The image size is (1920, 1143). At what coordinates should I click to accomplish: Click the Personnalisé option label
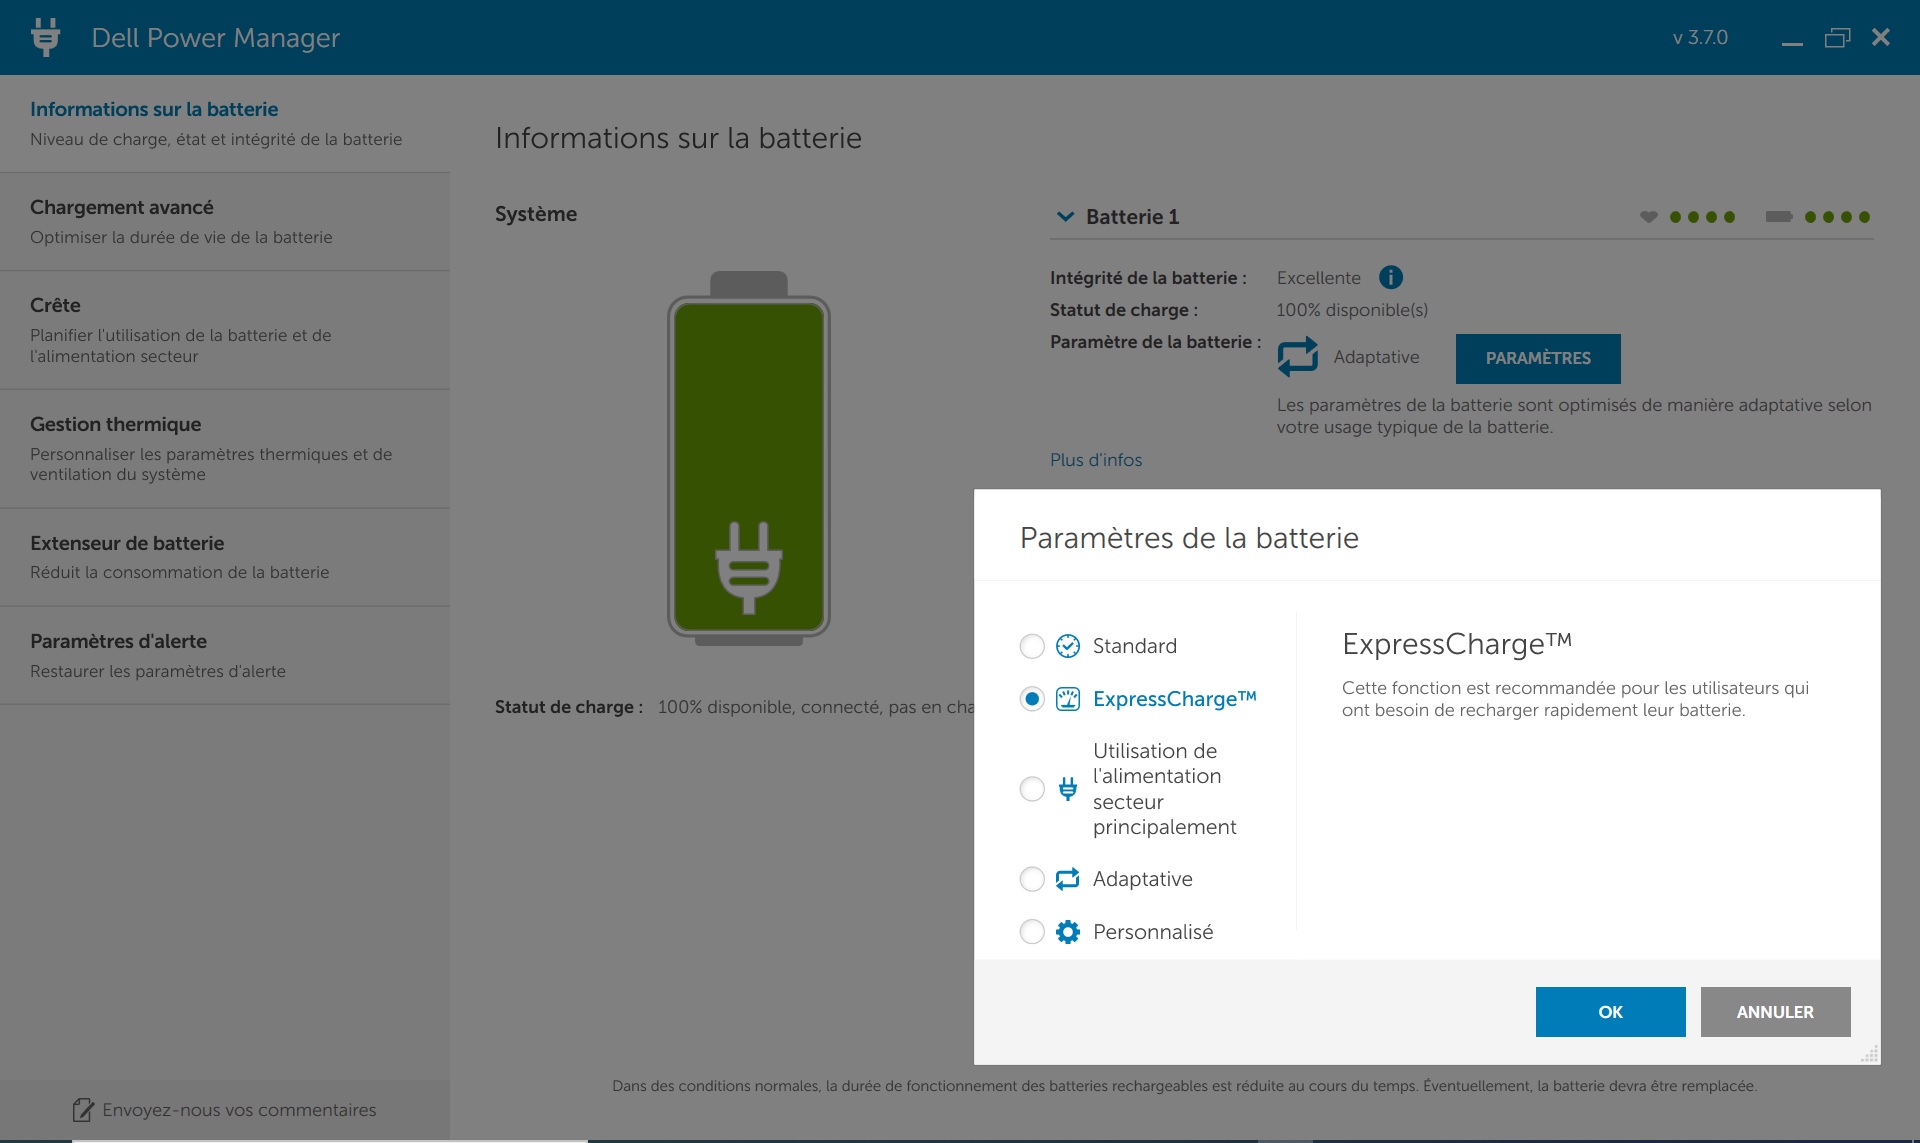[x=1153, y=932]
